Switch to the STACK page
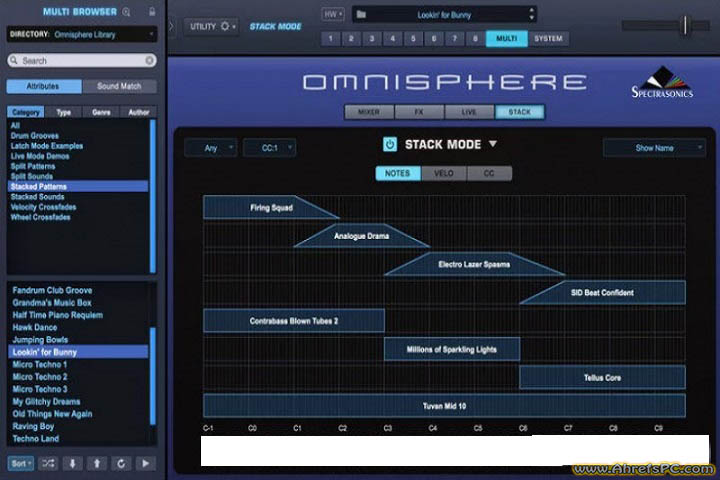720x480 pixels. [520, 112]
